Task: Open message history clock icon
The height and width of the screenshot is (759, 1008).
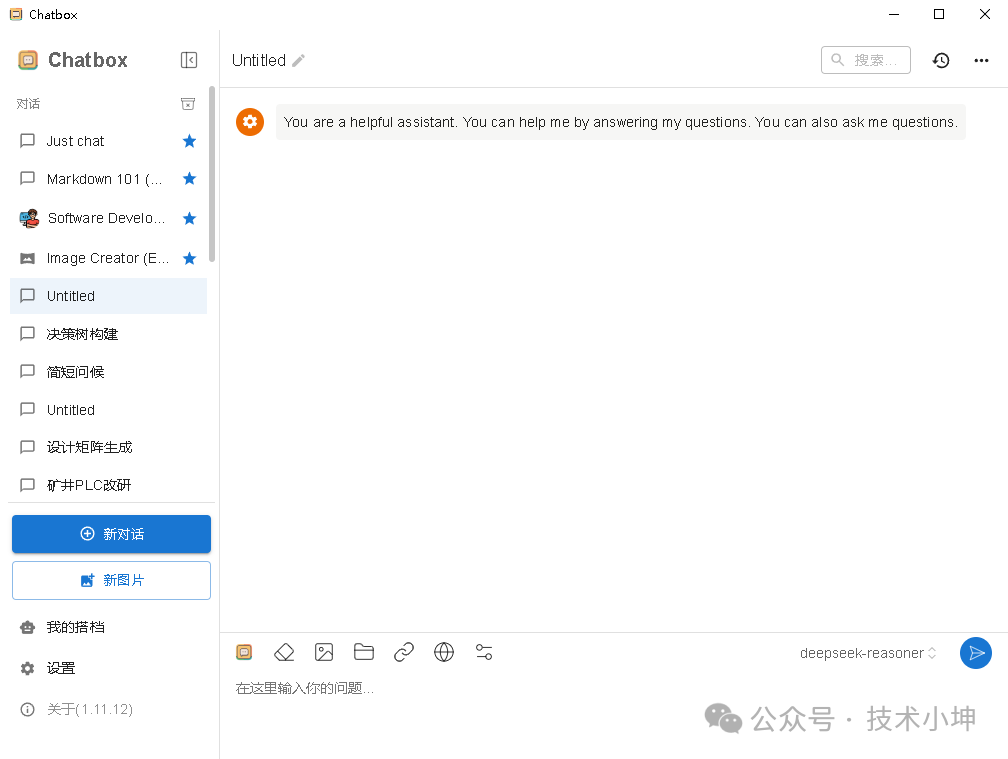Action: point(941,60)
